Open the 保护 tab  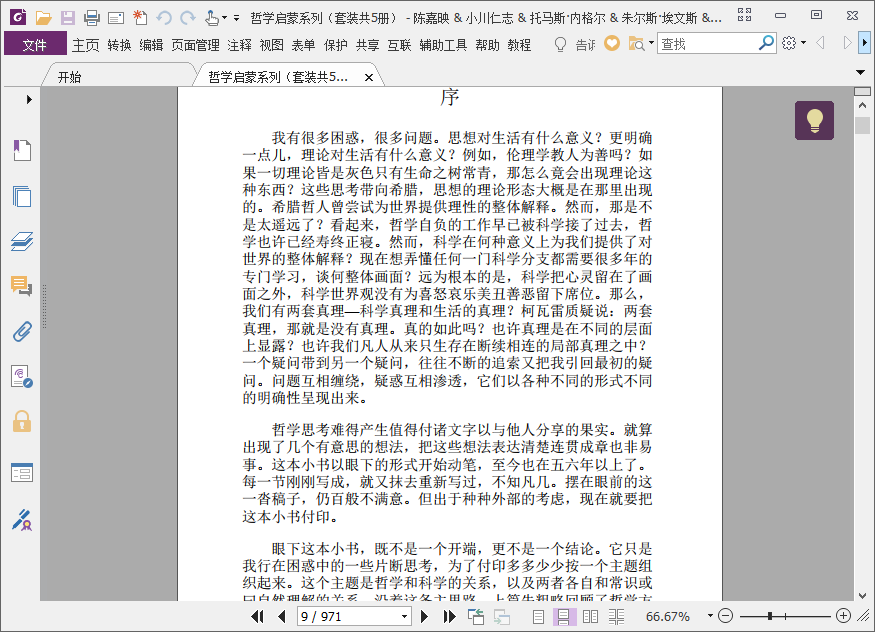tap(335, 45)
